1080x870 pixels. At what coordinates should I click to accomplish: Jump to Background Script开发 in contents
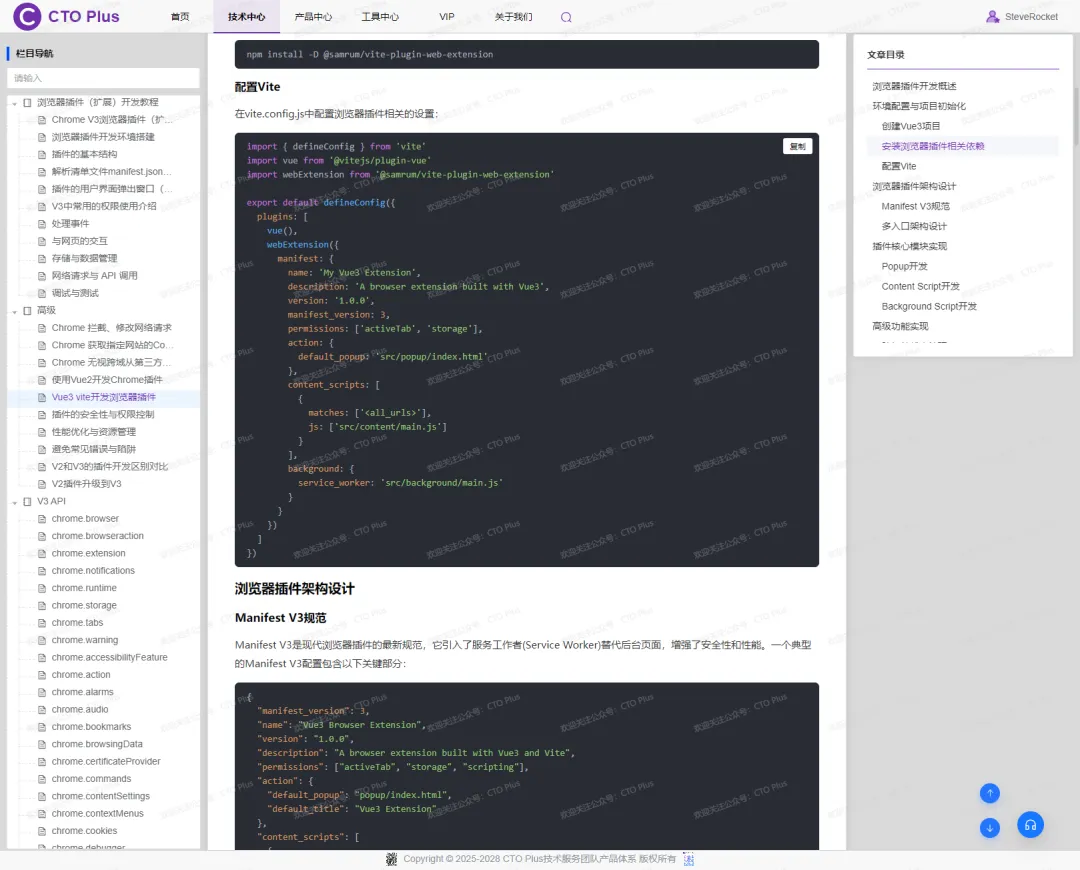coord(929,306)
